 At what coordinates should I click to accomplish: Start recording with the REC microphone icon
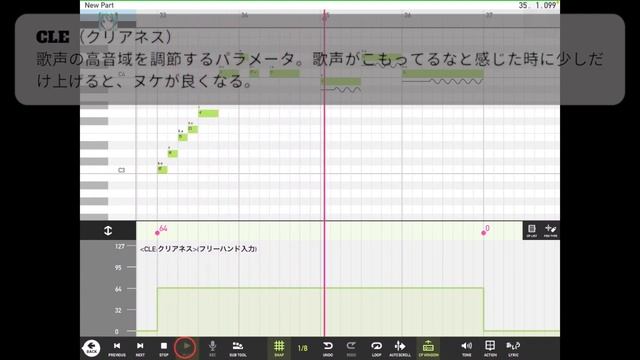point(212,349)
